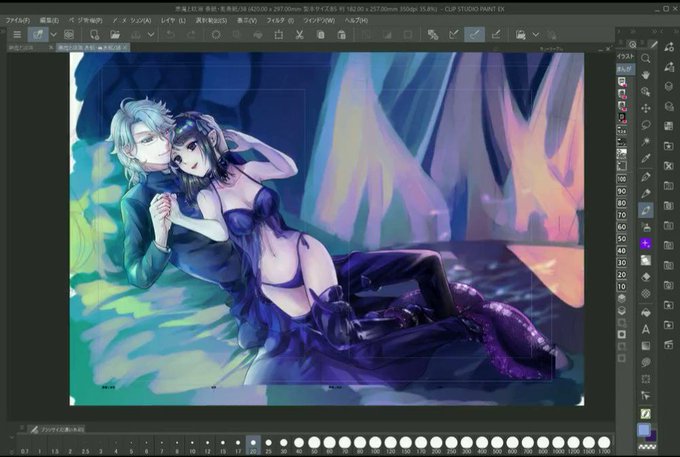
Task: Set opacity with the 60 button
Action: coord(622,227)
